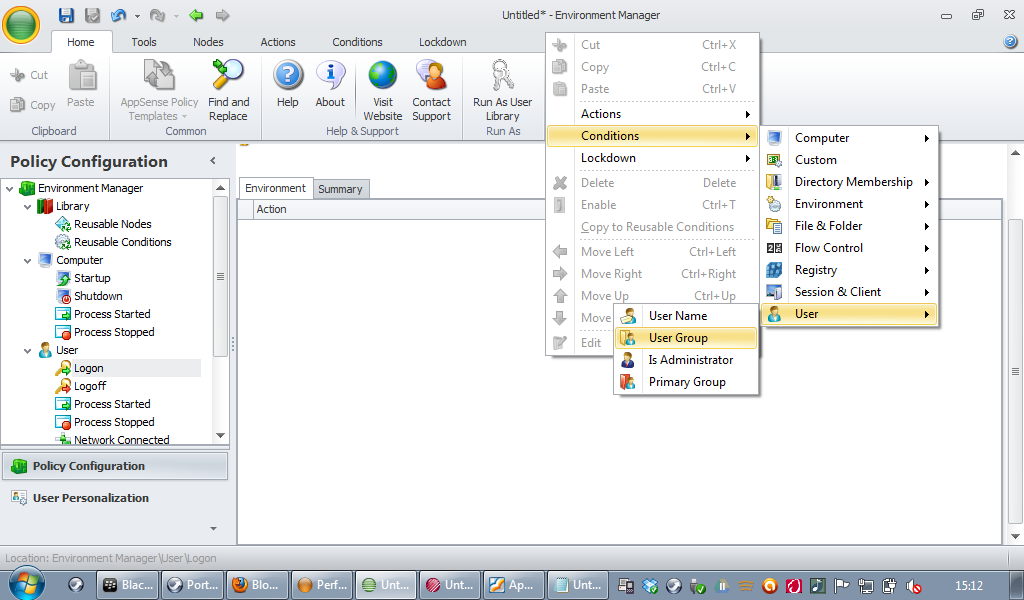
Task: Choose Is Administrator in the User submenu
Action: (x=690, y=360)
